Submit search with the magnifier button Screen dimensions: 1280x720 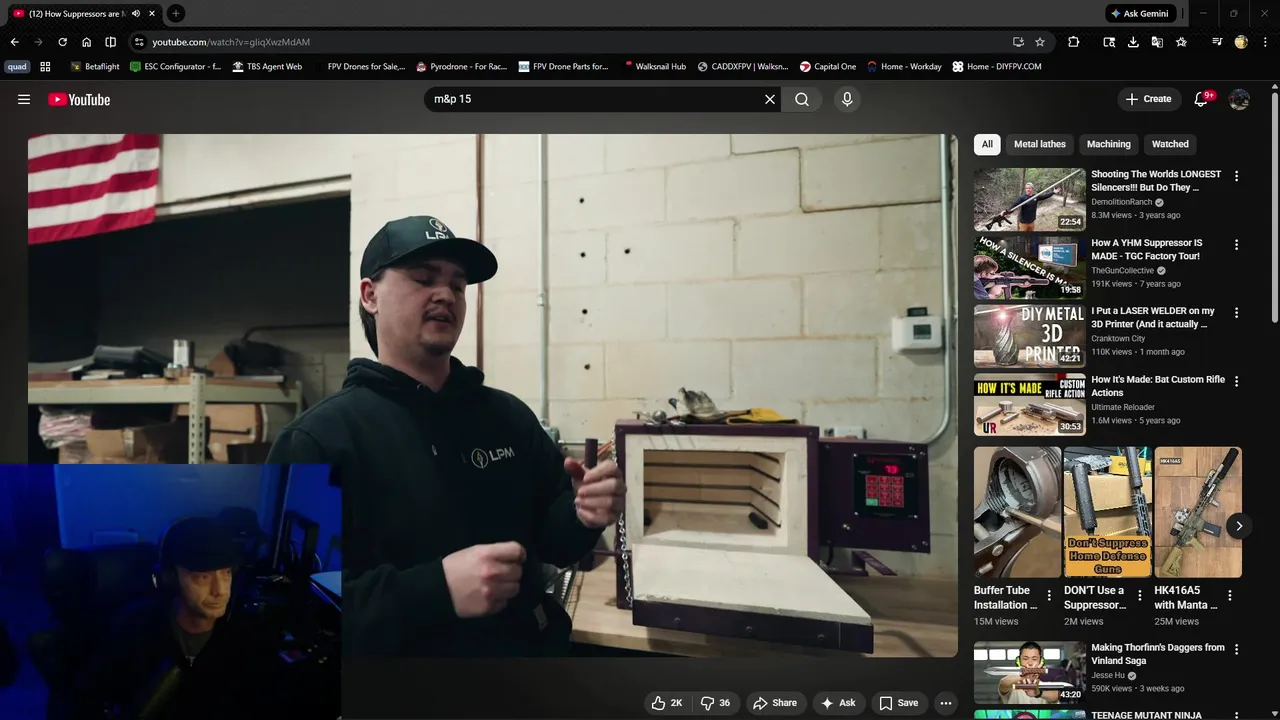pyautogui.click(x=802, y=99)
